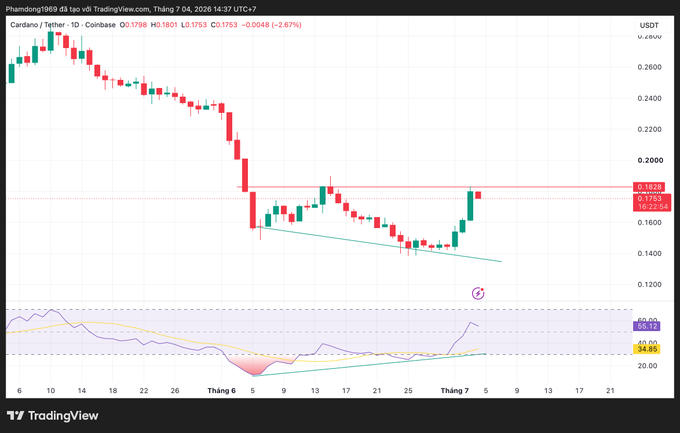Click the red horizontal resistance line

tap(434, 187)
